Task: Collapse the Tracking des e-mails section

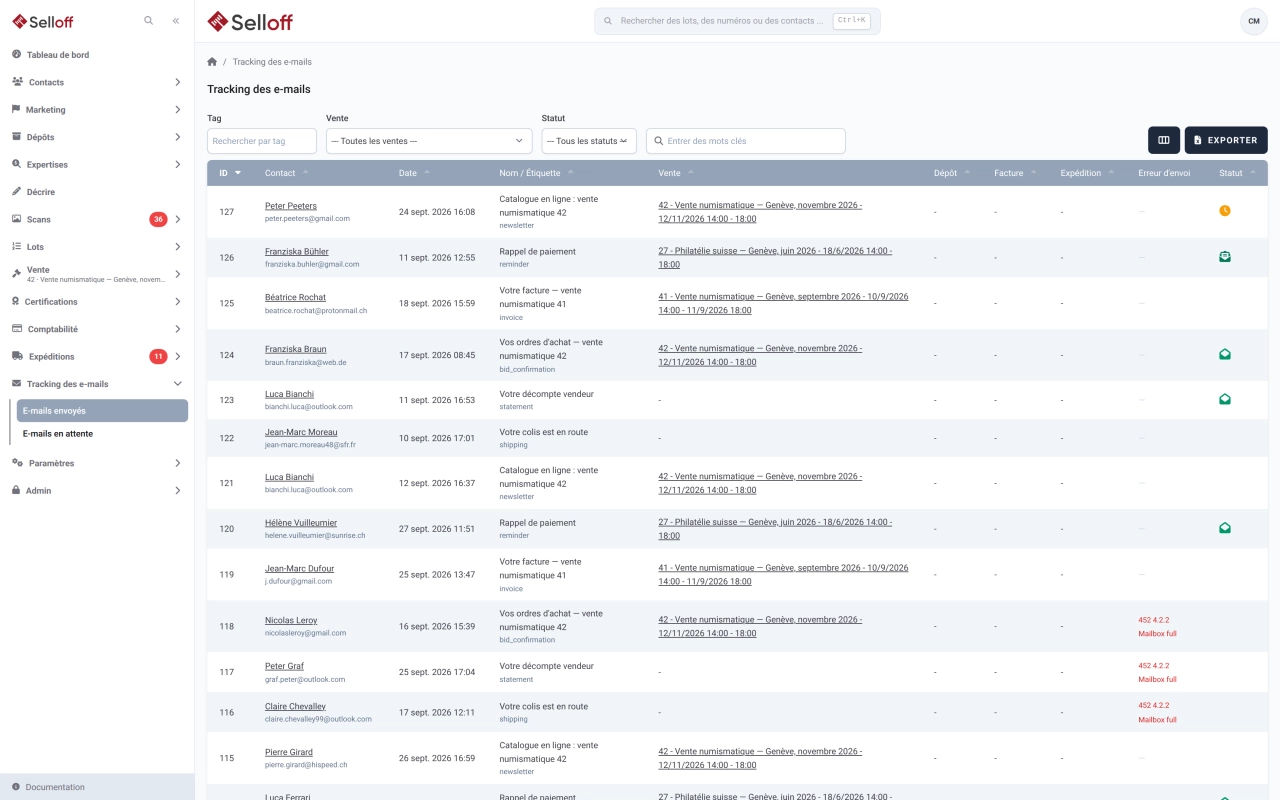Action: pos(97,384)
